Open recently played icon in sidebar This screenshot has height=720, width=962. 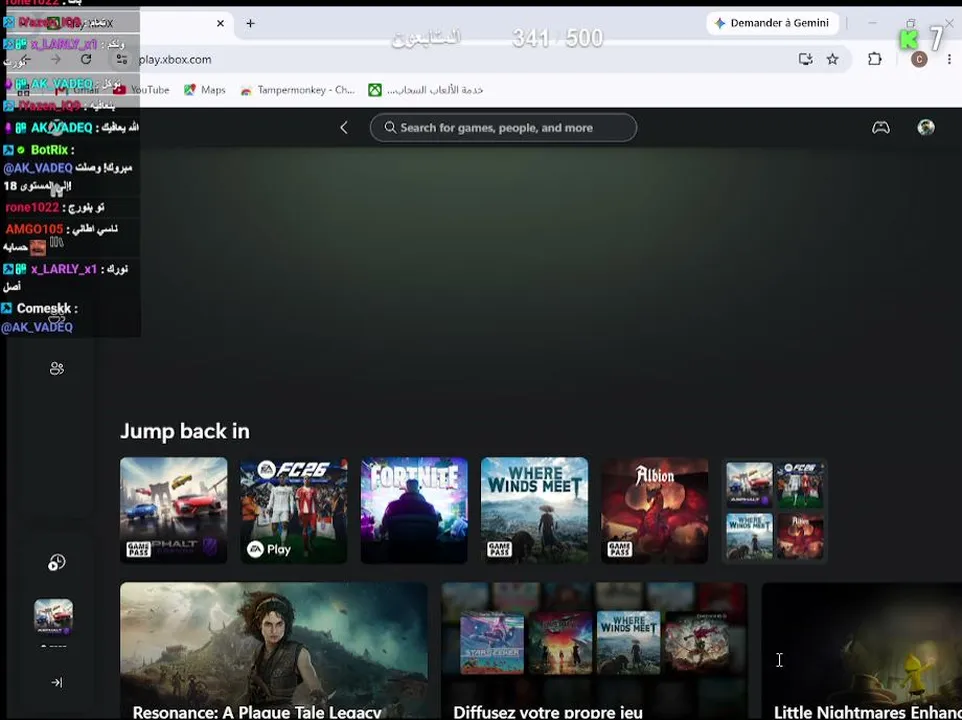point(56,562)
